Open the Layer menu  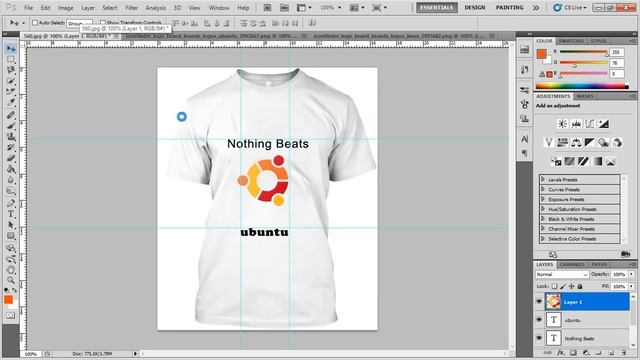pyautogui.click(x=88, y=8)
